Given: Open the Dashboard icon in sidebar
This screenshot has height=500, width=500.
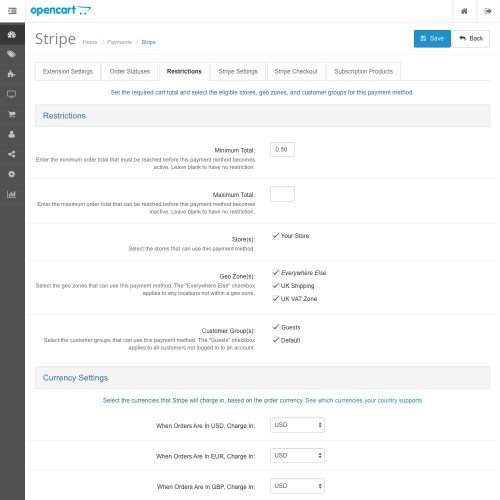Looking at the screenshot, I should coord(12,34).
